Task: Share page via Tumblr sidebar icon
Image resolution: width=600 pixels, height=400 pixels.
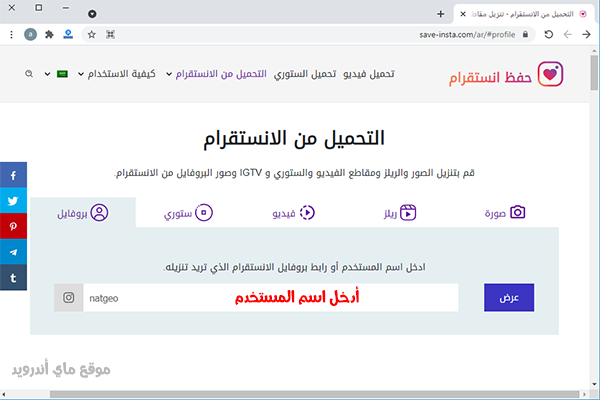Action: point(13,278)
